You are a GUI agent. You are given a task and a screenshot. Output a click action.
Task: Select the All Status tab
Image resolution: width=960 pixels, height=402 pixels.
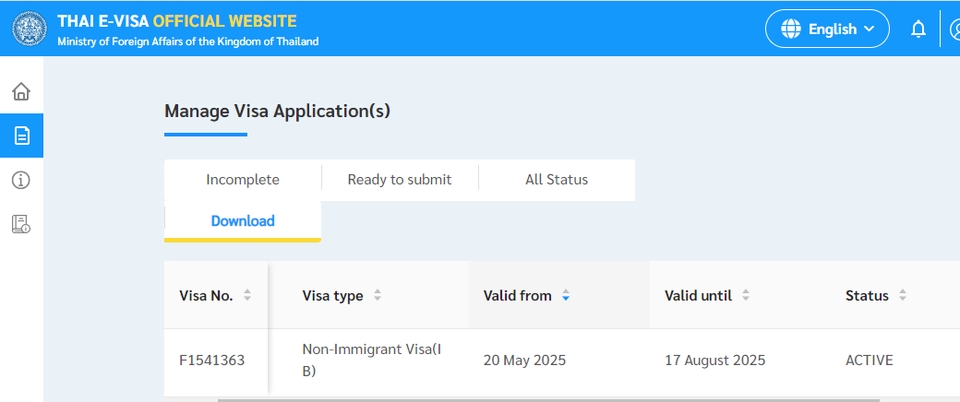click(556, 180)
